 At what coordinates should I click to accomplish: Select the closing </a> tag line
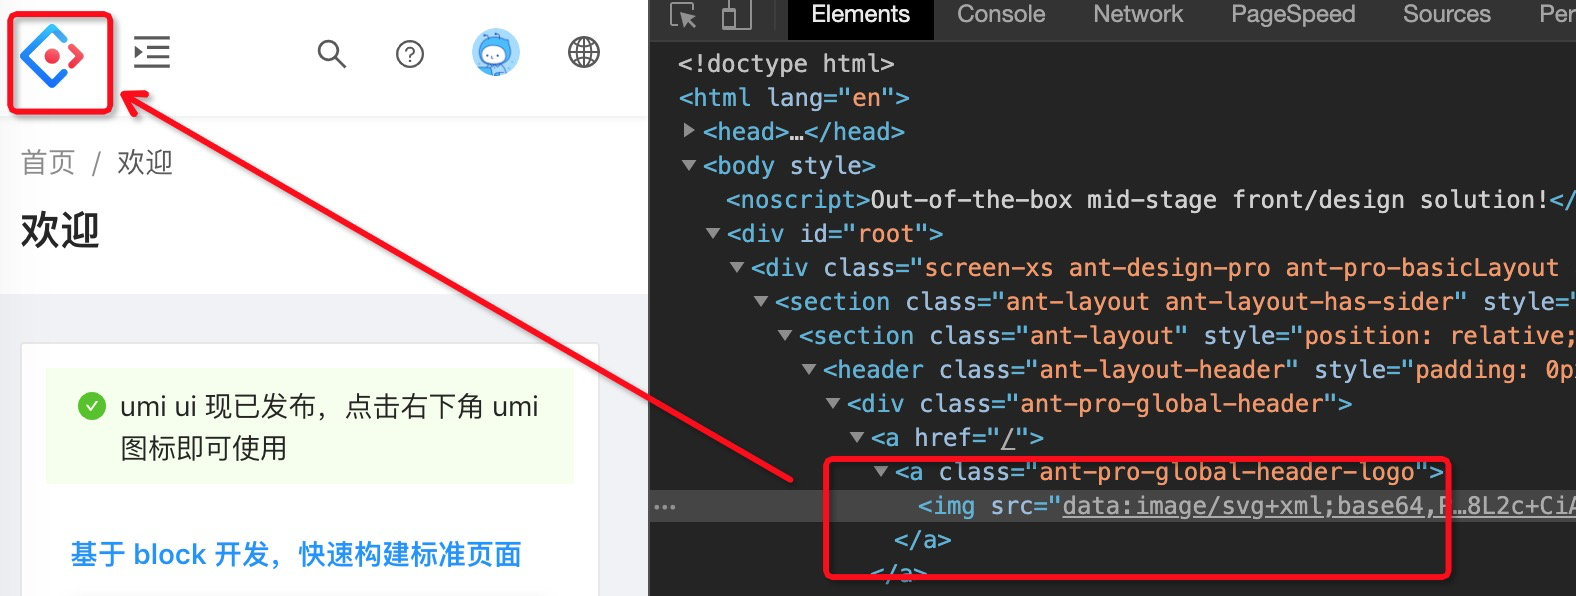[x=922, y=540]
